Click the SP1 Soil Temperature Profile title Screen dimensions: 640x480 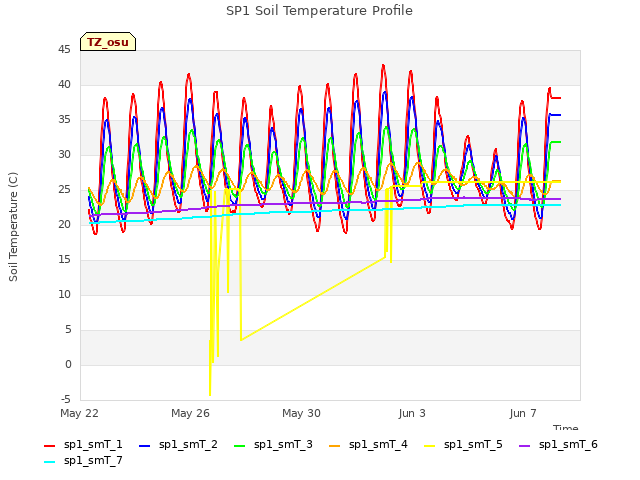pos(319,11)
